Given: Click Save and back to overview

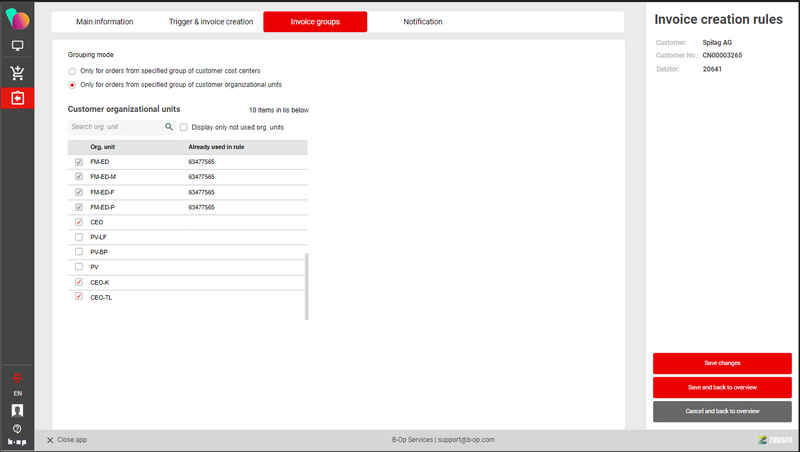Looking at the screenshot, I should coord(722,387).
